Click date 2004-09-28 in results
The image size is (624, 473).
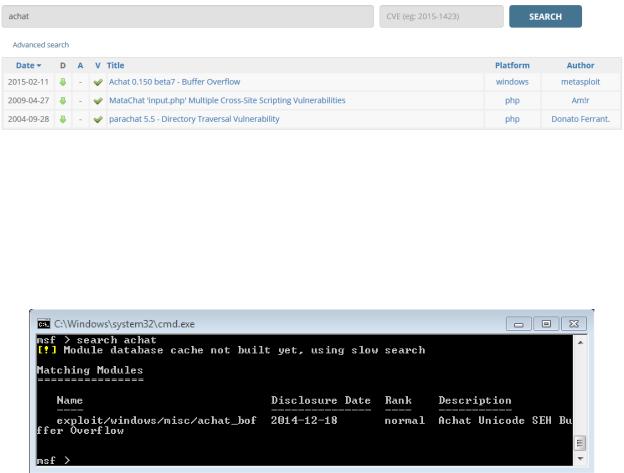(28, 119)
